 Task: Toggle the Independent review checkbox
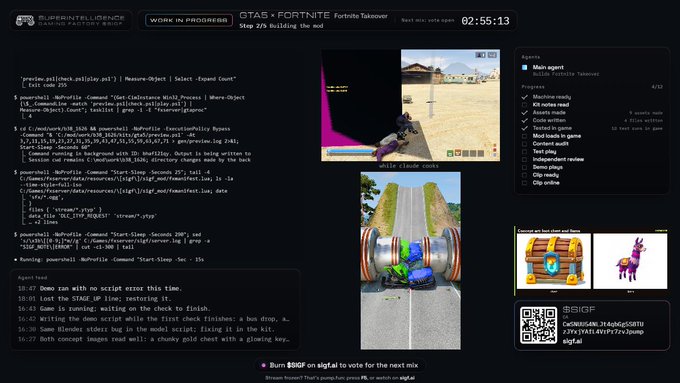524,160
